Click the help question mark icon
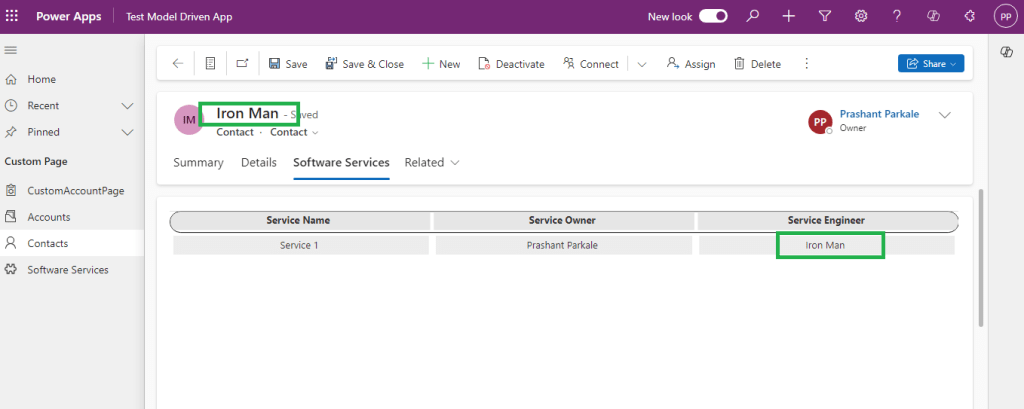Viewport: 1024px width, 409px height. tap(897, 16)
